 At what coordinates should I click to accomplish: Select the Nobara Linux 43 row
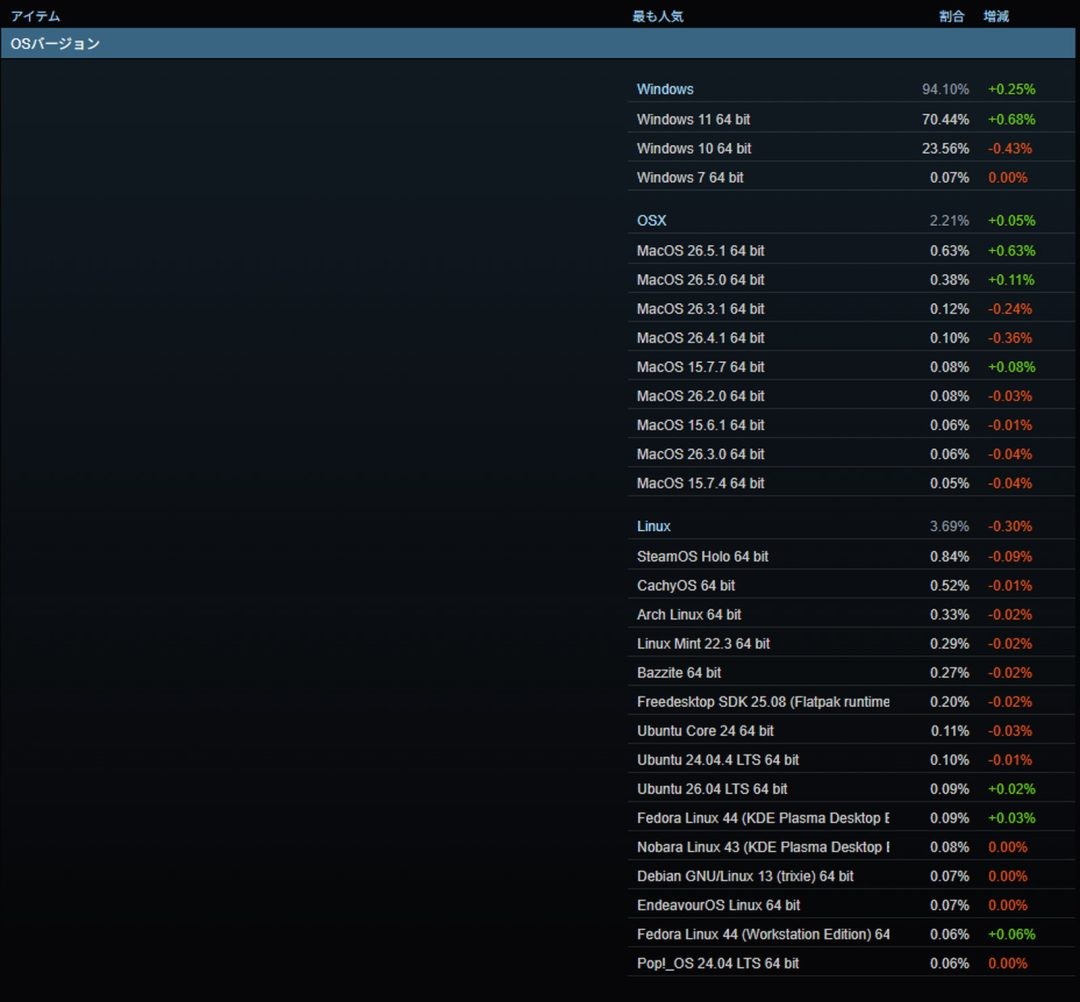[x=851, y=847]
